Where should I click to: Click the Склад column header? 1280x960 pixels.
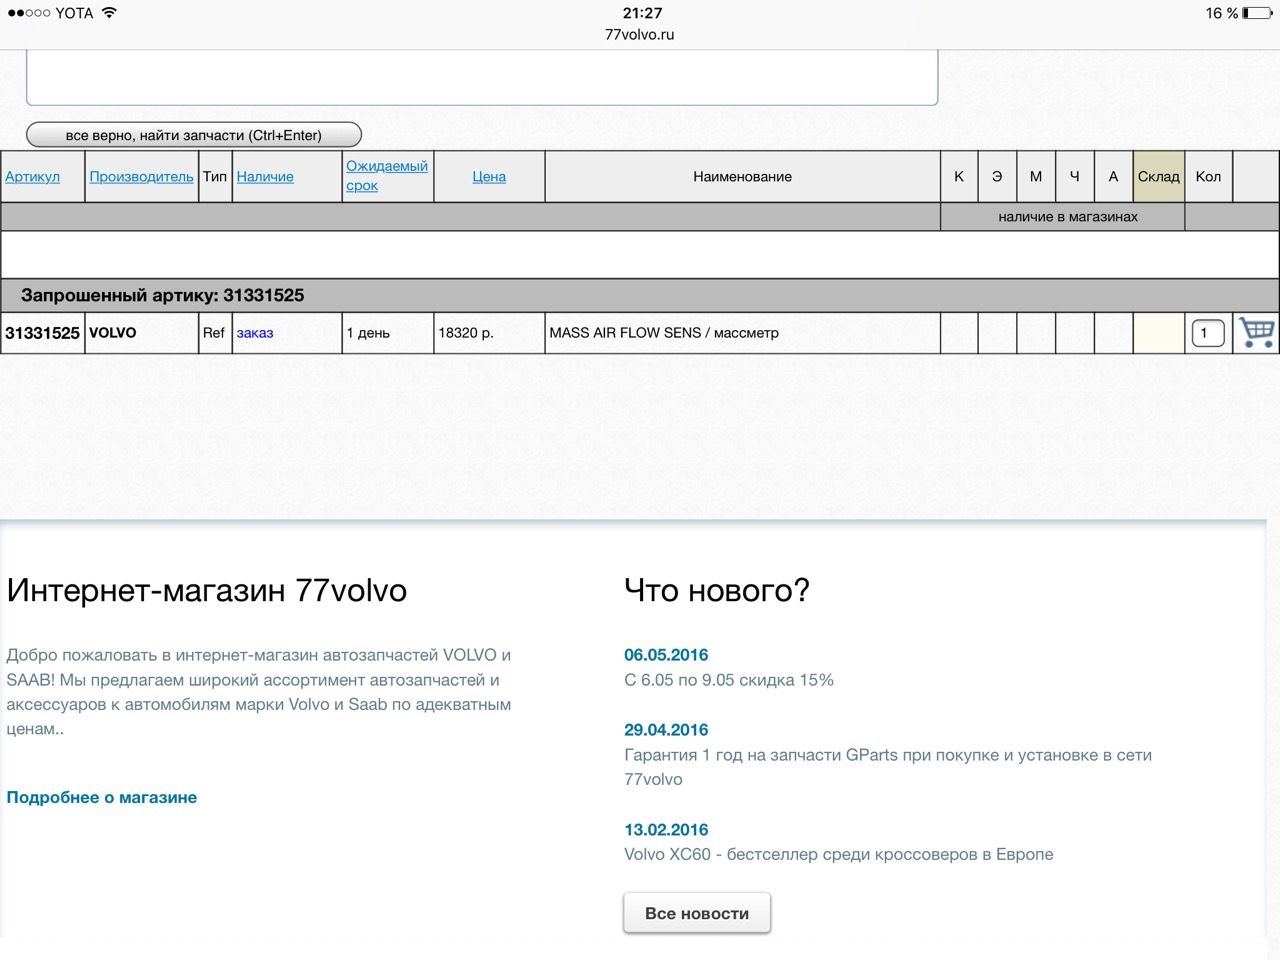click(x=1159, y=176)
